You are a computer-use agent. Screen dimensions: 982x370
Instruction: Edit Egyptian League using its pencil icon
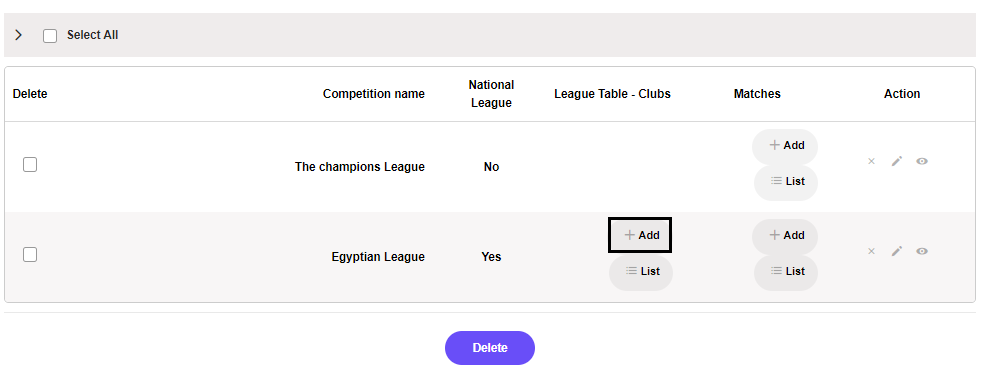[x=897, y=251]
